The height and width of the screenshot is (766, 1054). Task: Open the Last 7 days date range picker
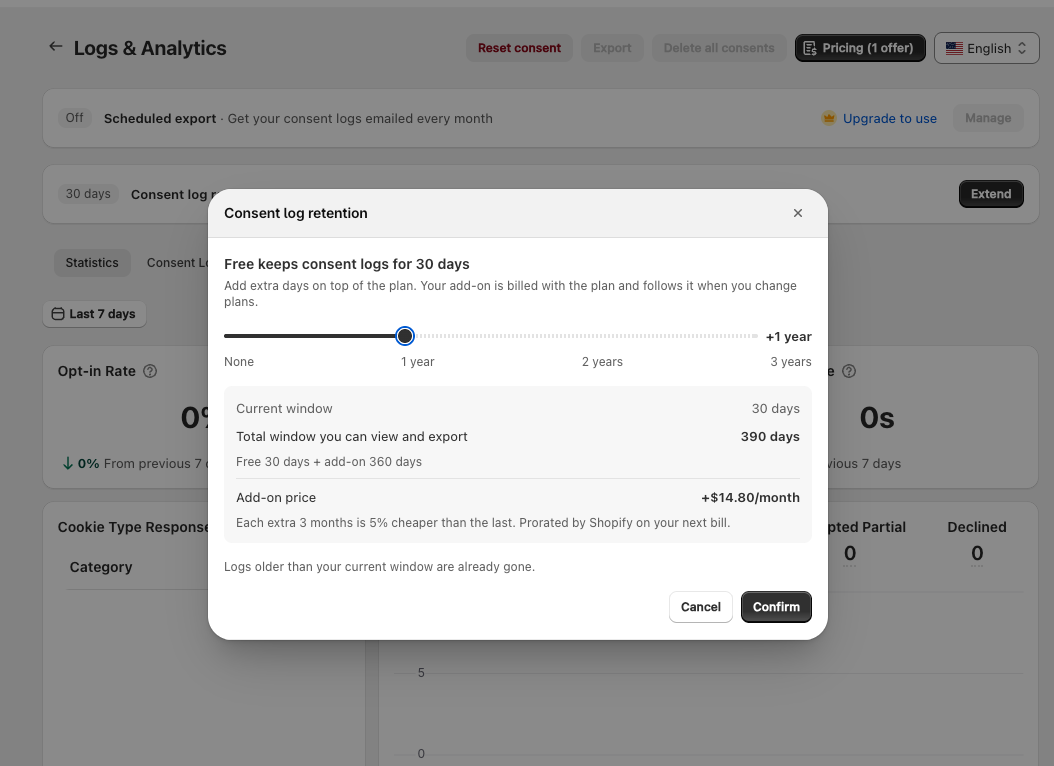[95, 314]
